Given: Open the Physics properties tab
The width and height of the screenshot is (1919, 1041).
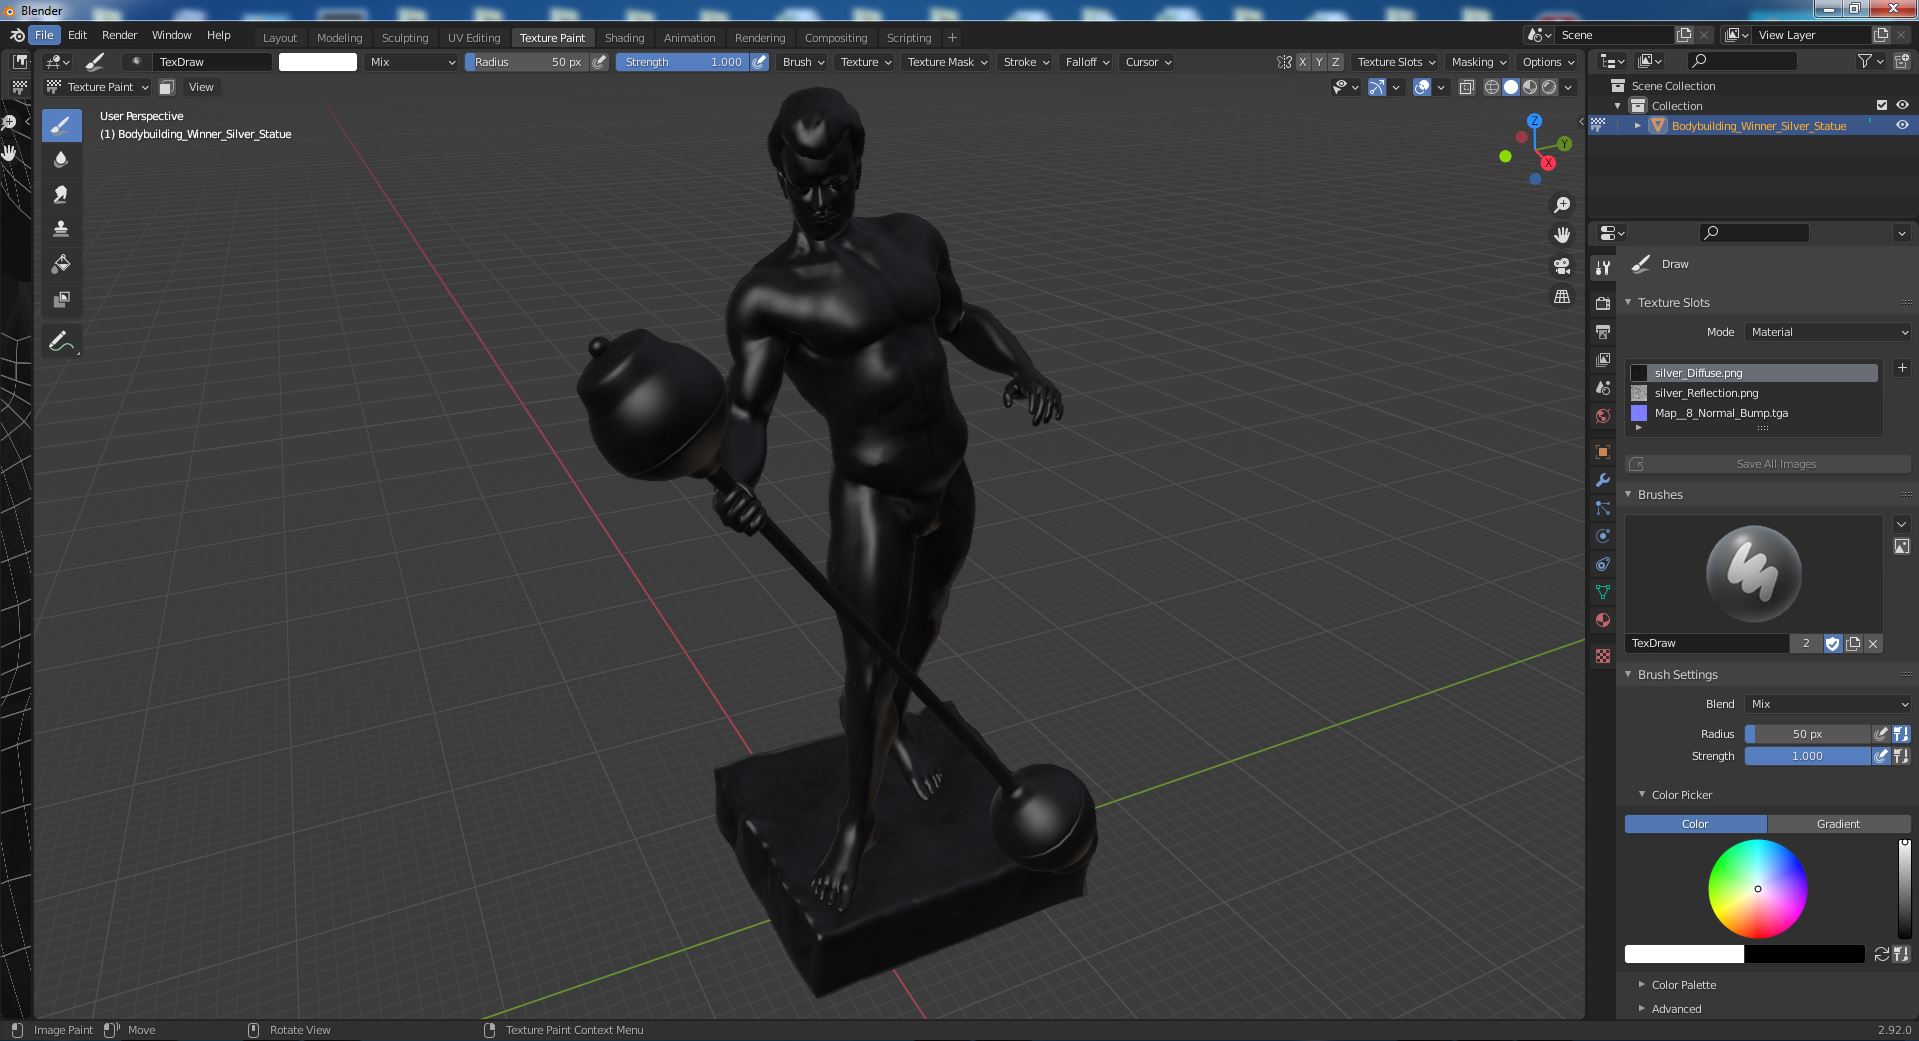Looking at the screenshot, I should click(1603, 536).
